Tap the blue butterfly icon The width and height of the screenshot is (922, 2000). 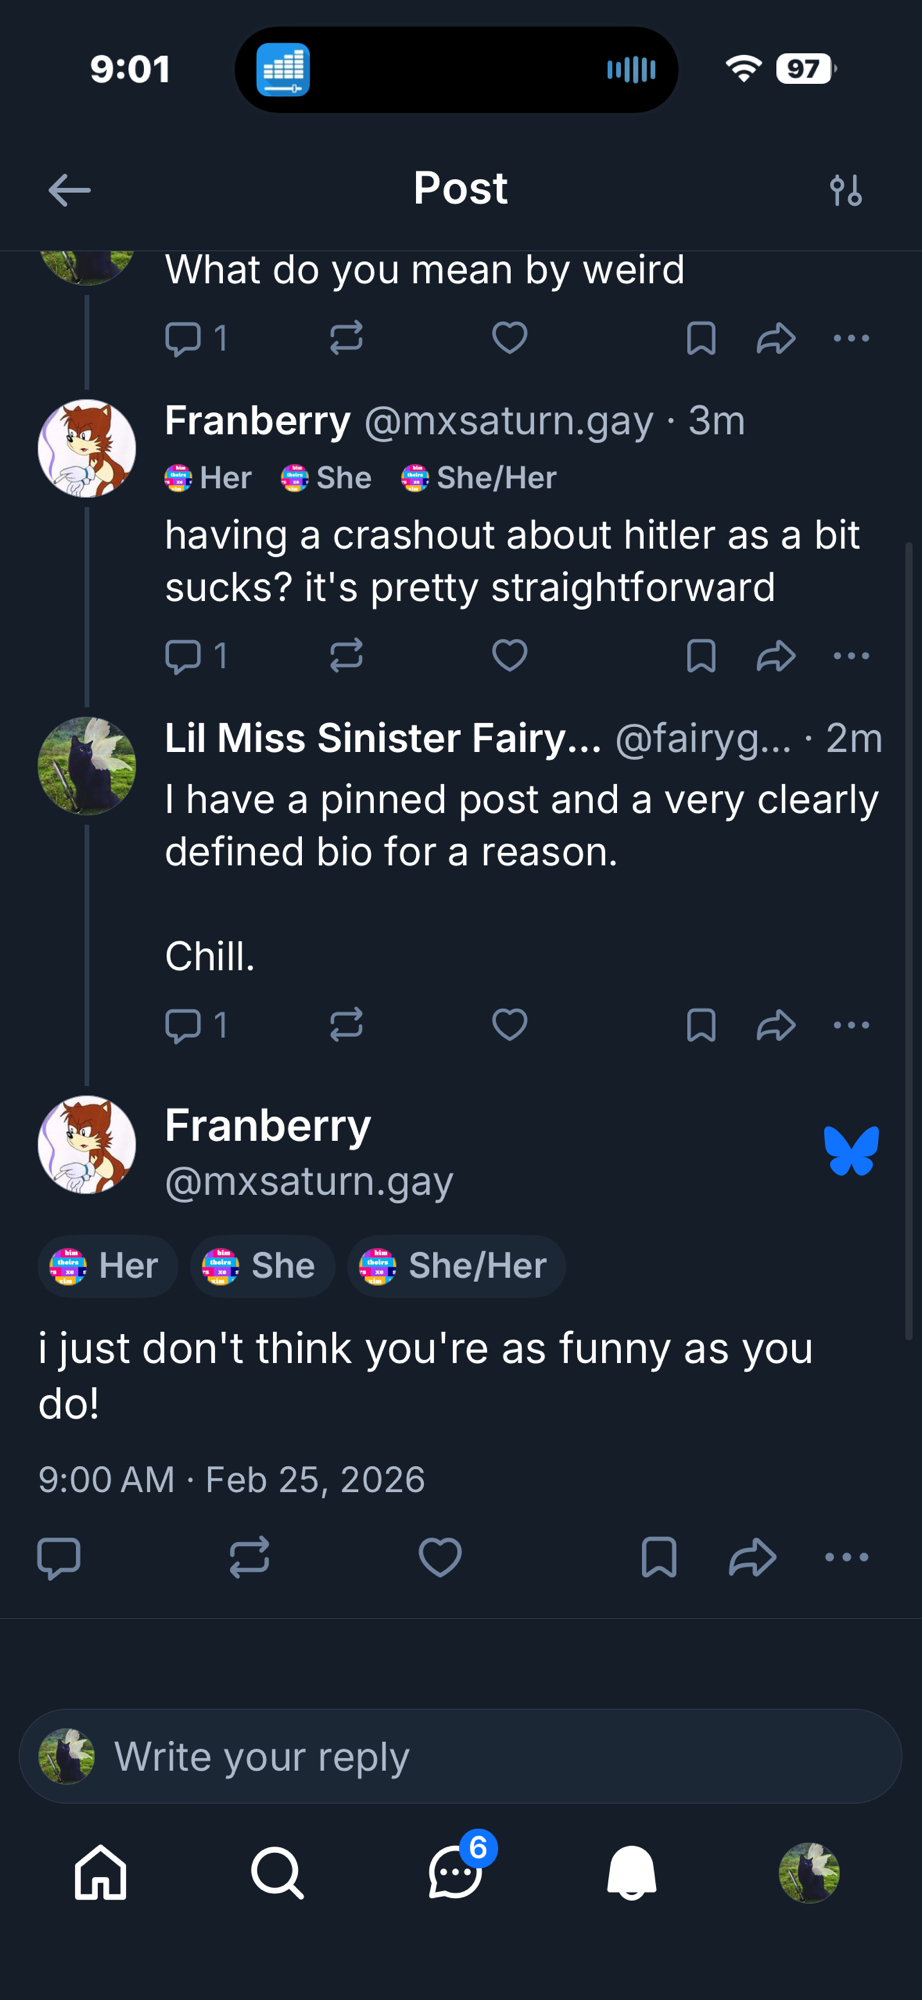[x=851, y=1150]
